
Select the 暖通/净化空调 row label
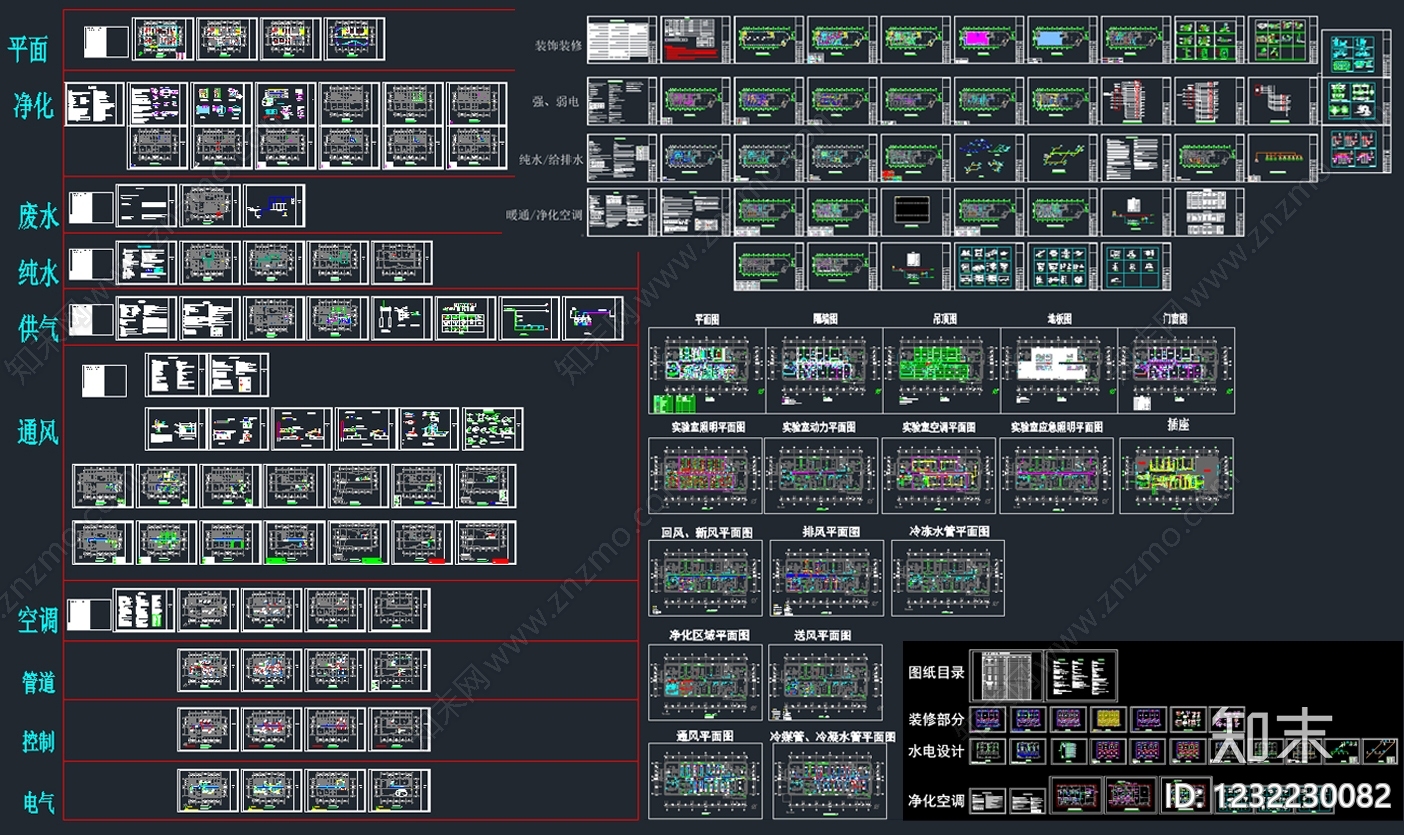coord(545,214)
